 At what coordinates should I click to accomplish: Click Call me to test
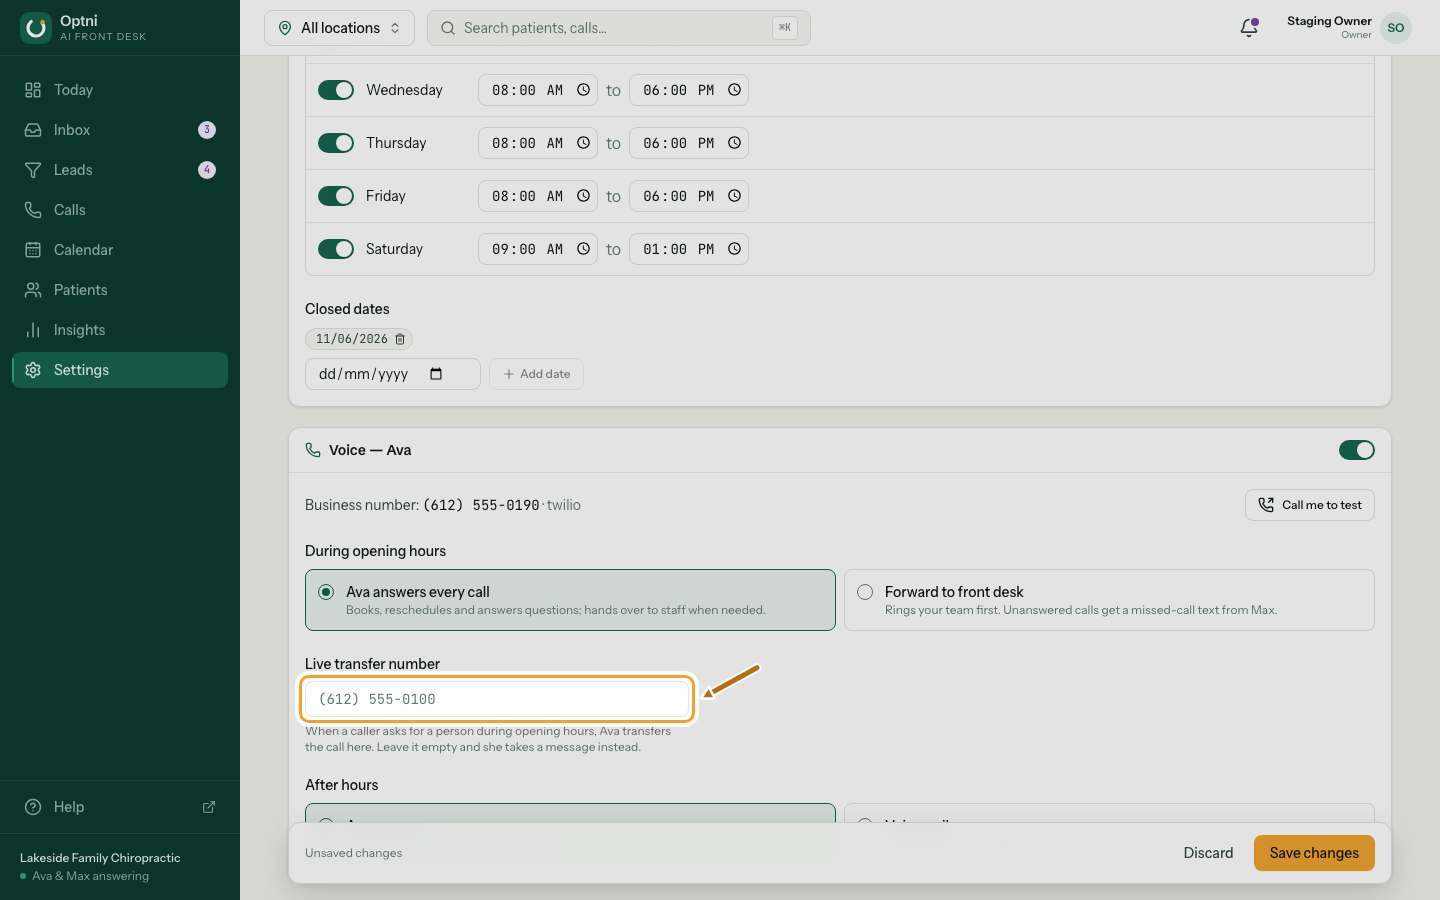(x=1310, y=505)
